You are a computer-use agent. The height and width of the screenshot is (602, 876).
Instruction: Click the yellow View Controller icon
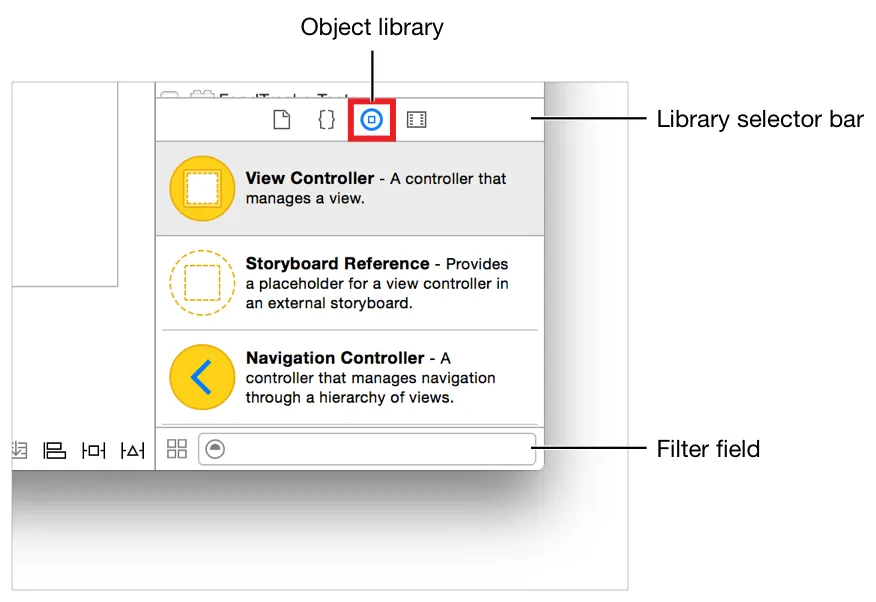tap(202, 188)
